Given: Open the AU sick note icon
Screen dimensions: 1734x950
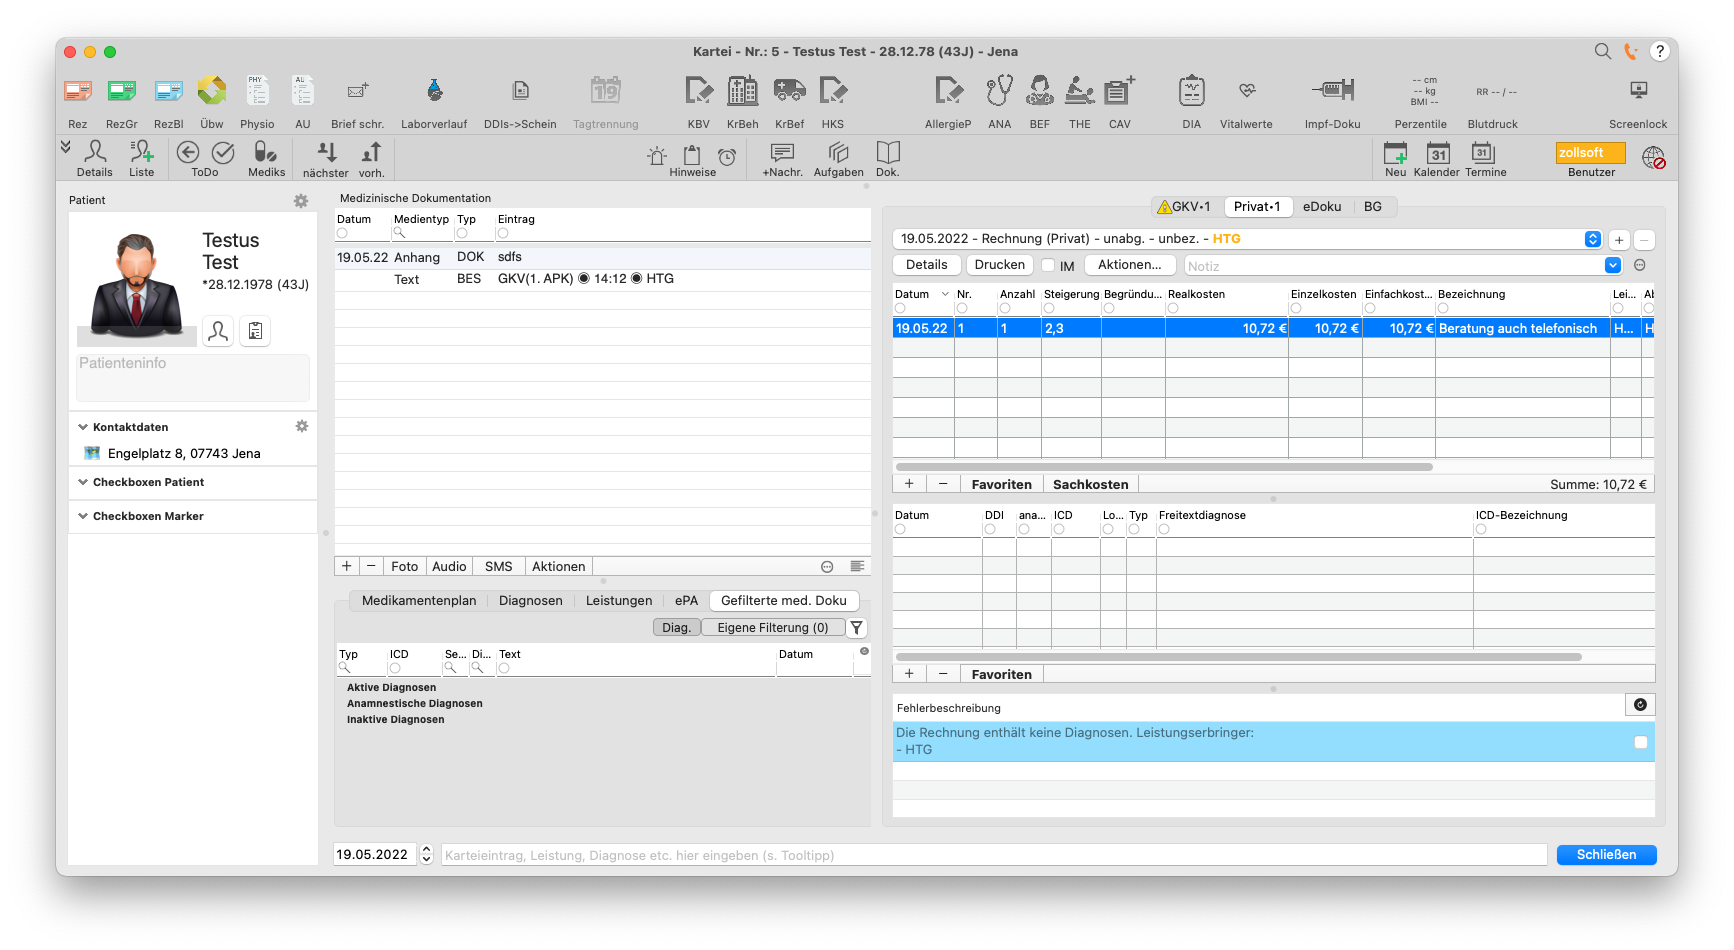Looking at the screenshot, I should pyautogui.click(x=303, y=90).
